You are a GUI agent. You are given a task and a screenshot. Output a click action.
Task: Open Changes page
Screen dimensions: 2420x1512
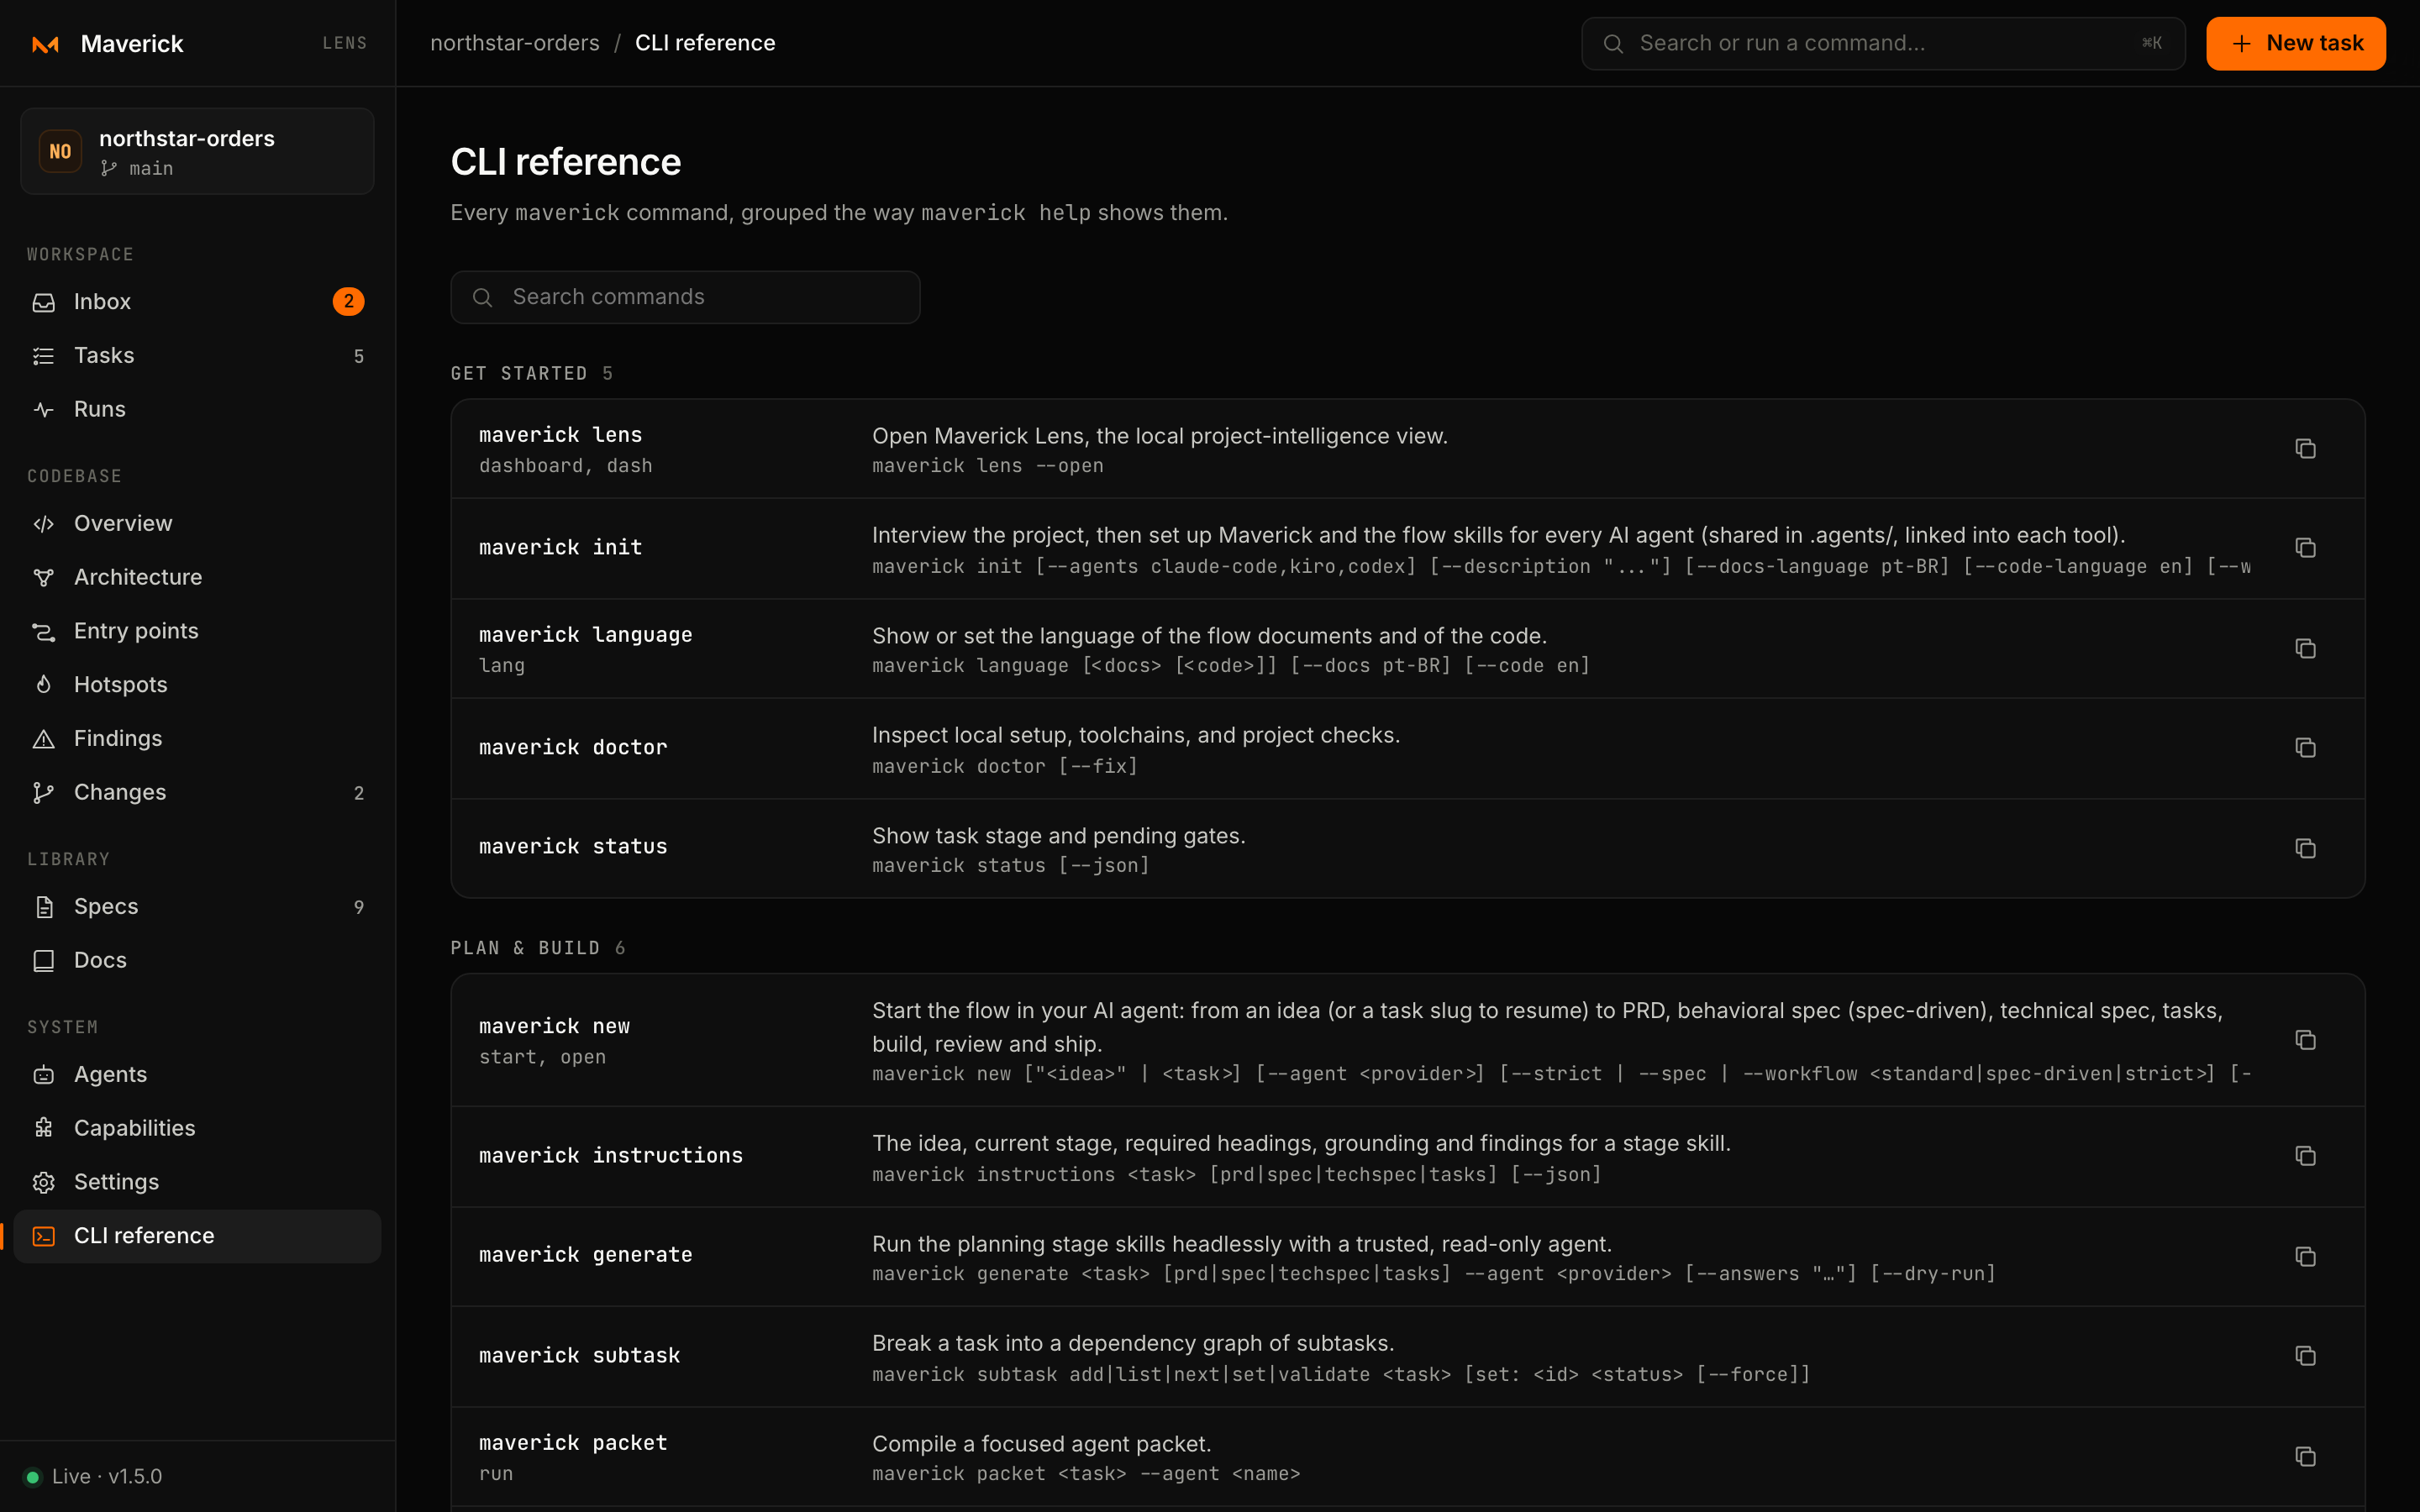[197, 792]
